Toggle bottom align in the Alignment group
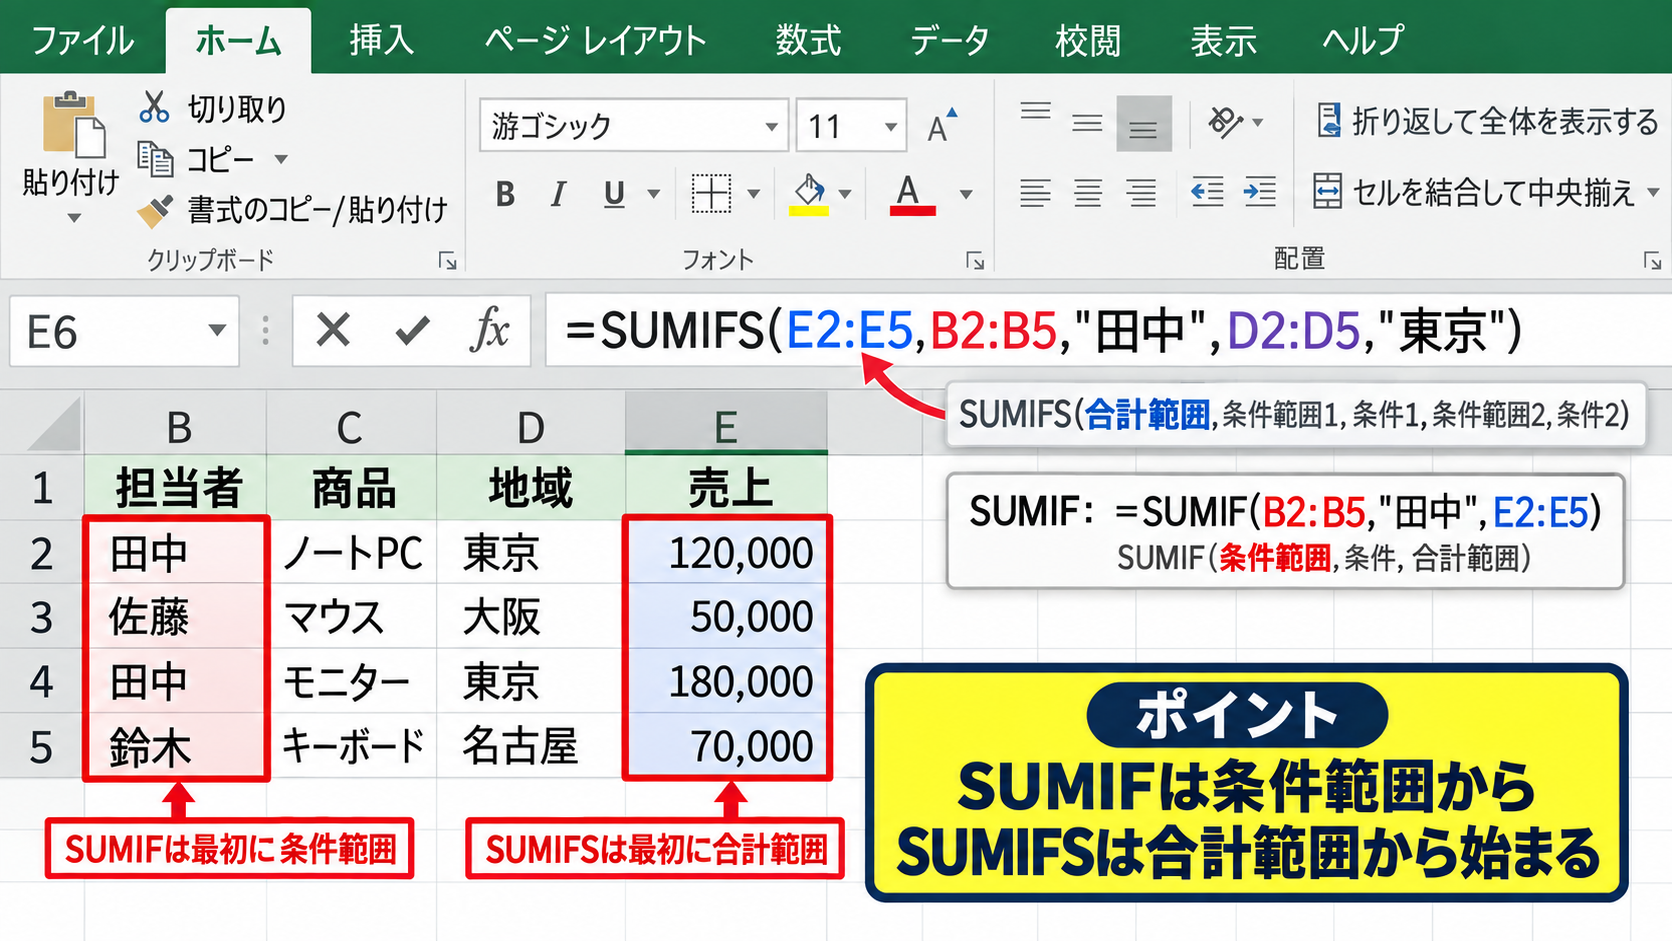1672x941 pixels. [x=1143, y=124]
